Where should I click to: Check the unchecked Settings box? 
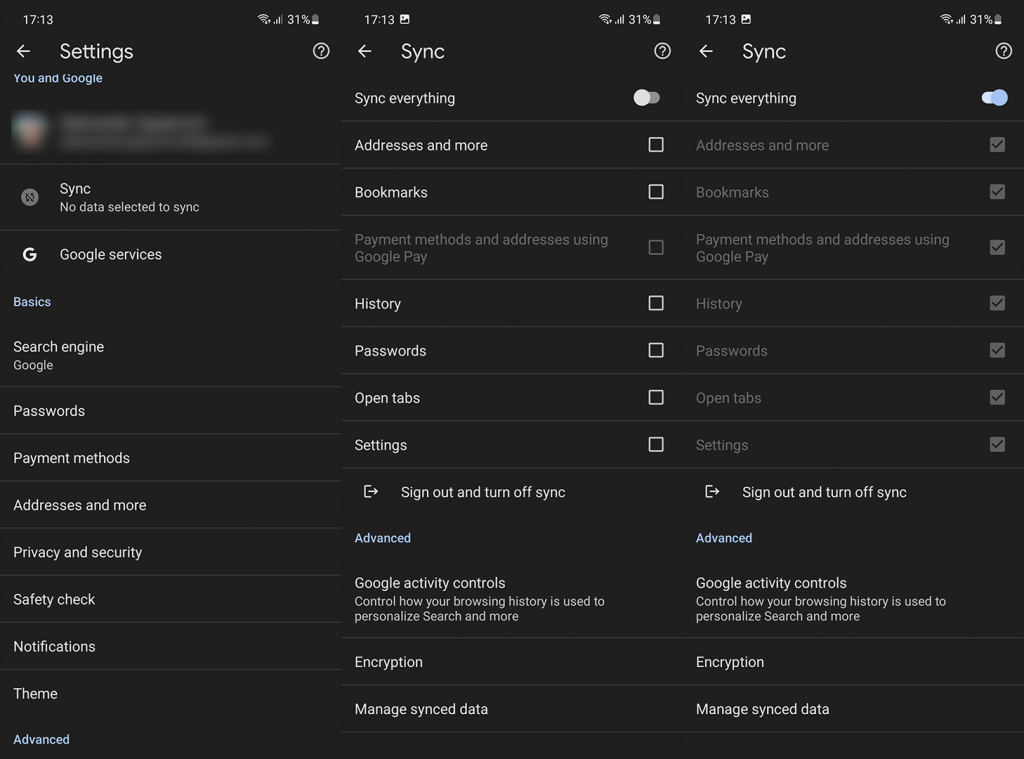click(656, 444)
